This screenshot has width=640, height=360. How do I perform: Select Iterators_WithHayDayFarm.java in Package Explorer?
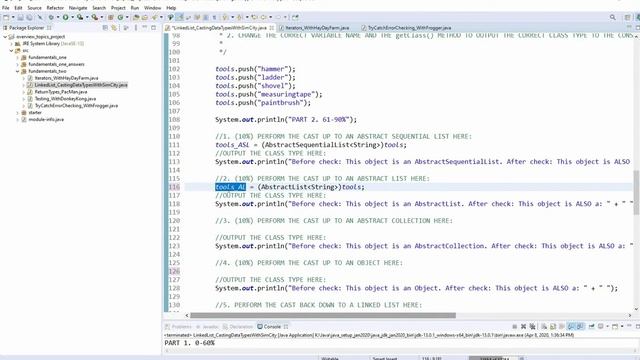pos(66,78)
